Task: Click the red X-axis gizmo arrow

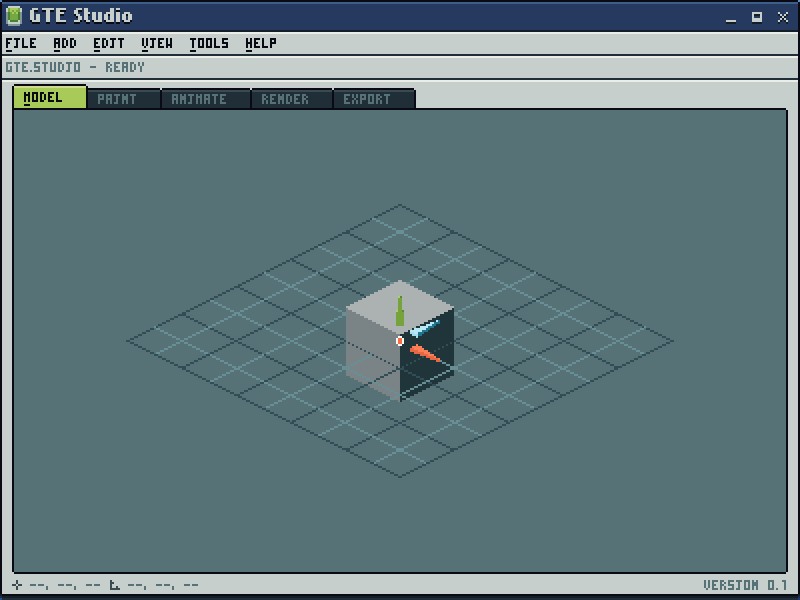Action: pyautogui.click(x=425, y=353)
